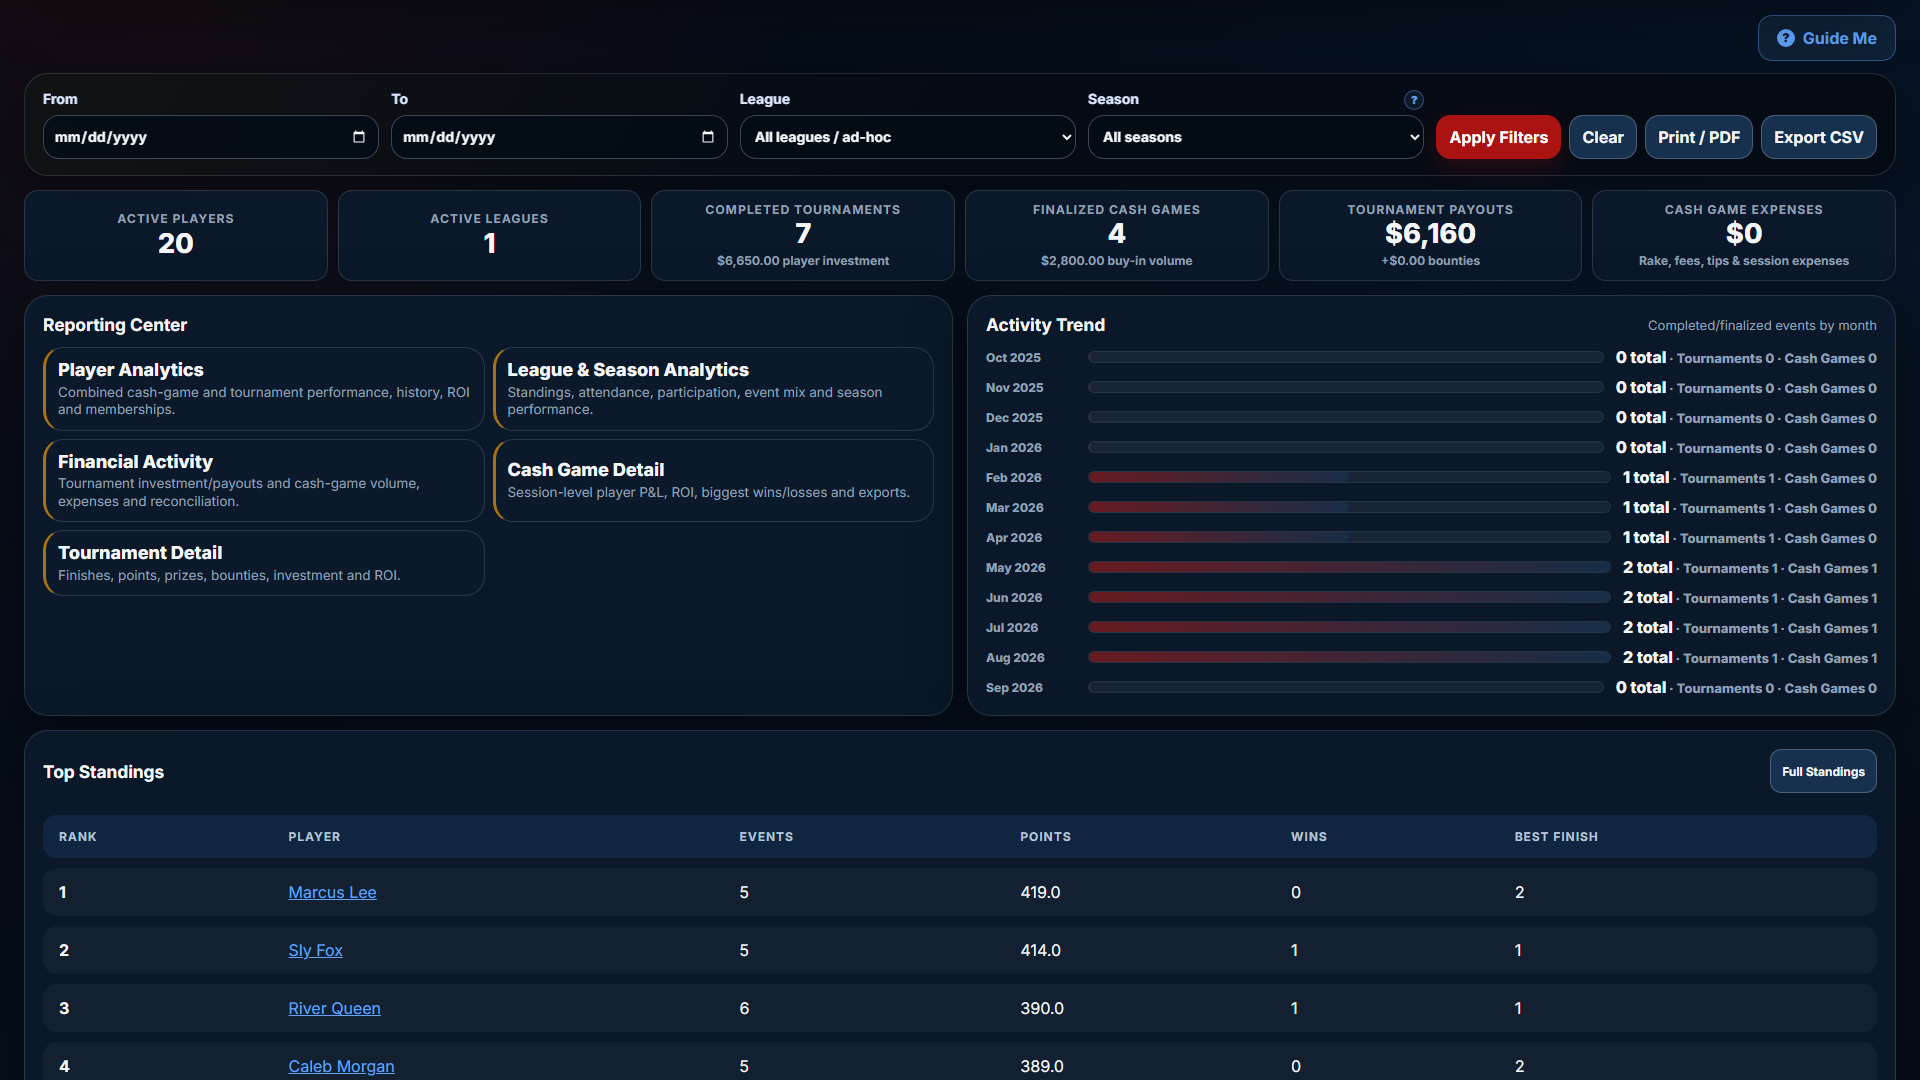Click the Activity Trend heading
Viewport: 1920px width, 1080px height.
(1045, 325)
